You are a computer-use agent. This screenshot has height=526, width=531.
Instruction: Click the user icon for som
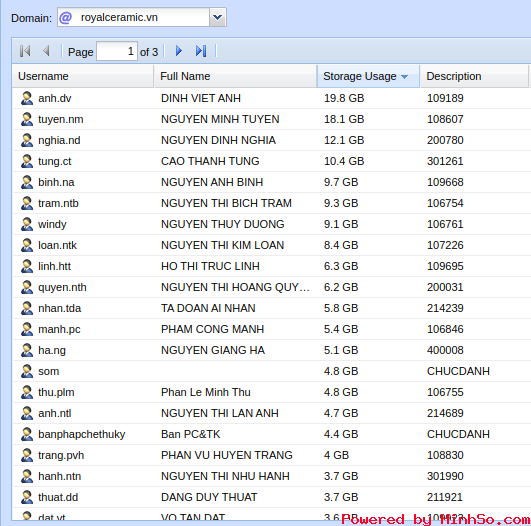pos(27,371)
